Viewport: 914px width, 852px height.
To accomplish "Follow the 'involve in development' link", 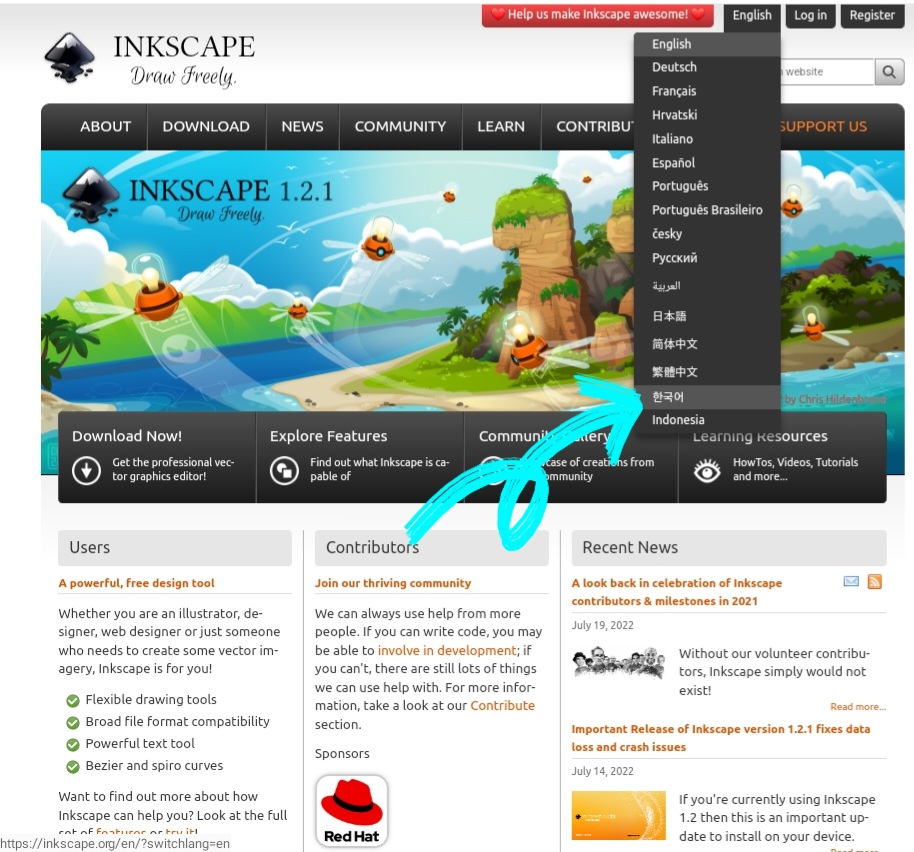I will point(447,650).
